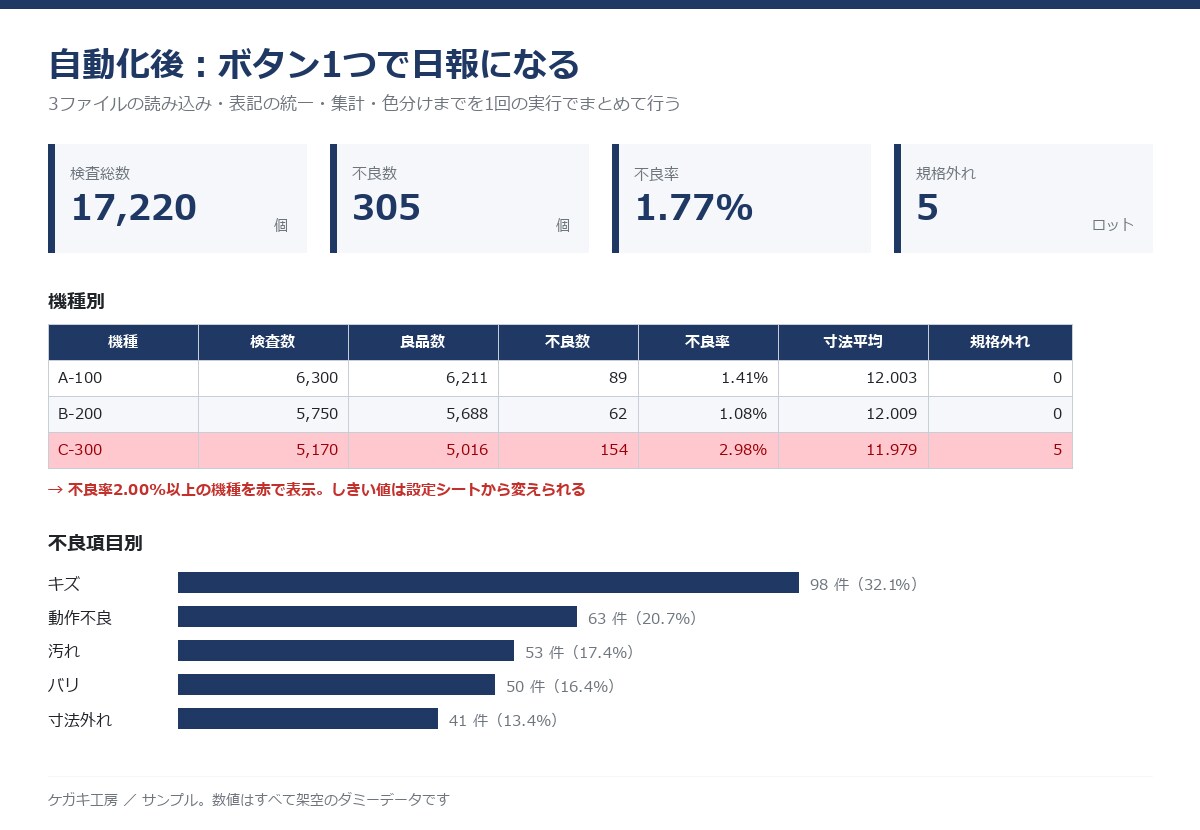Click the バリ chart bar
Screen dimensions: 1200x830
point(336,685)
